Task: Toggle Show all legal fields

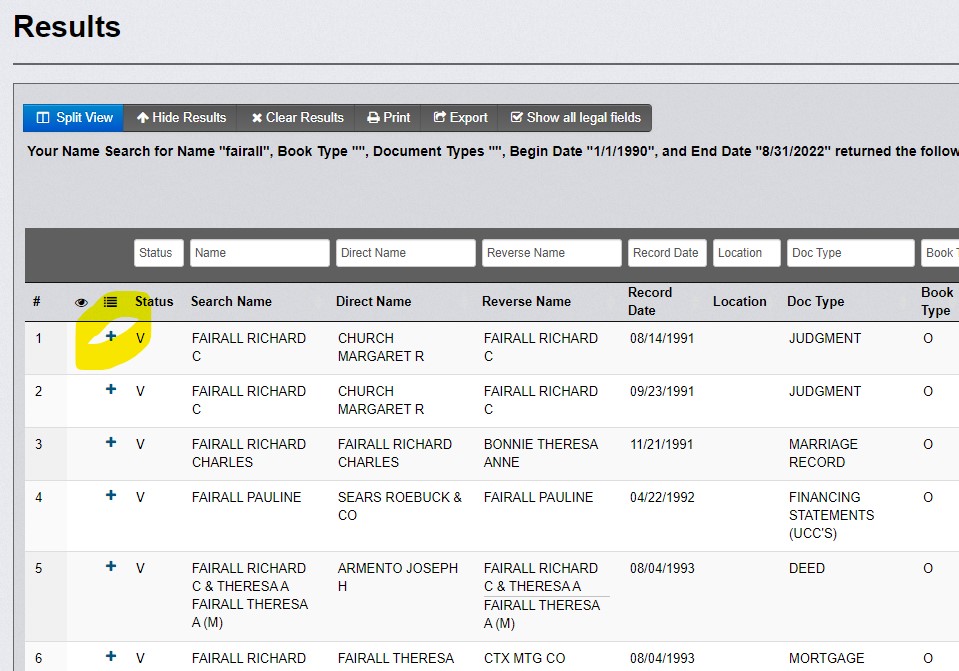Action: [575, 117]
